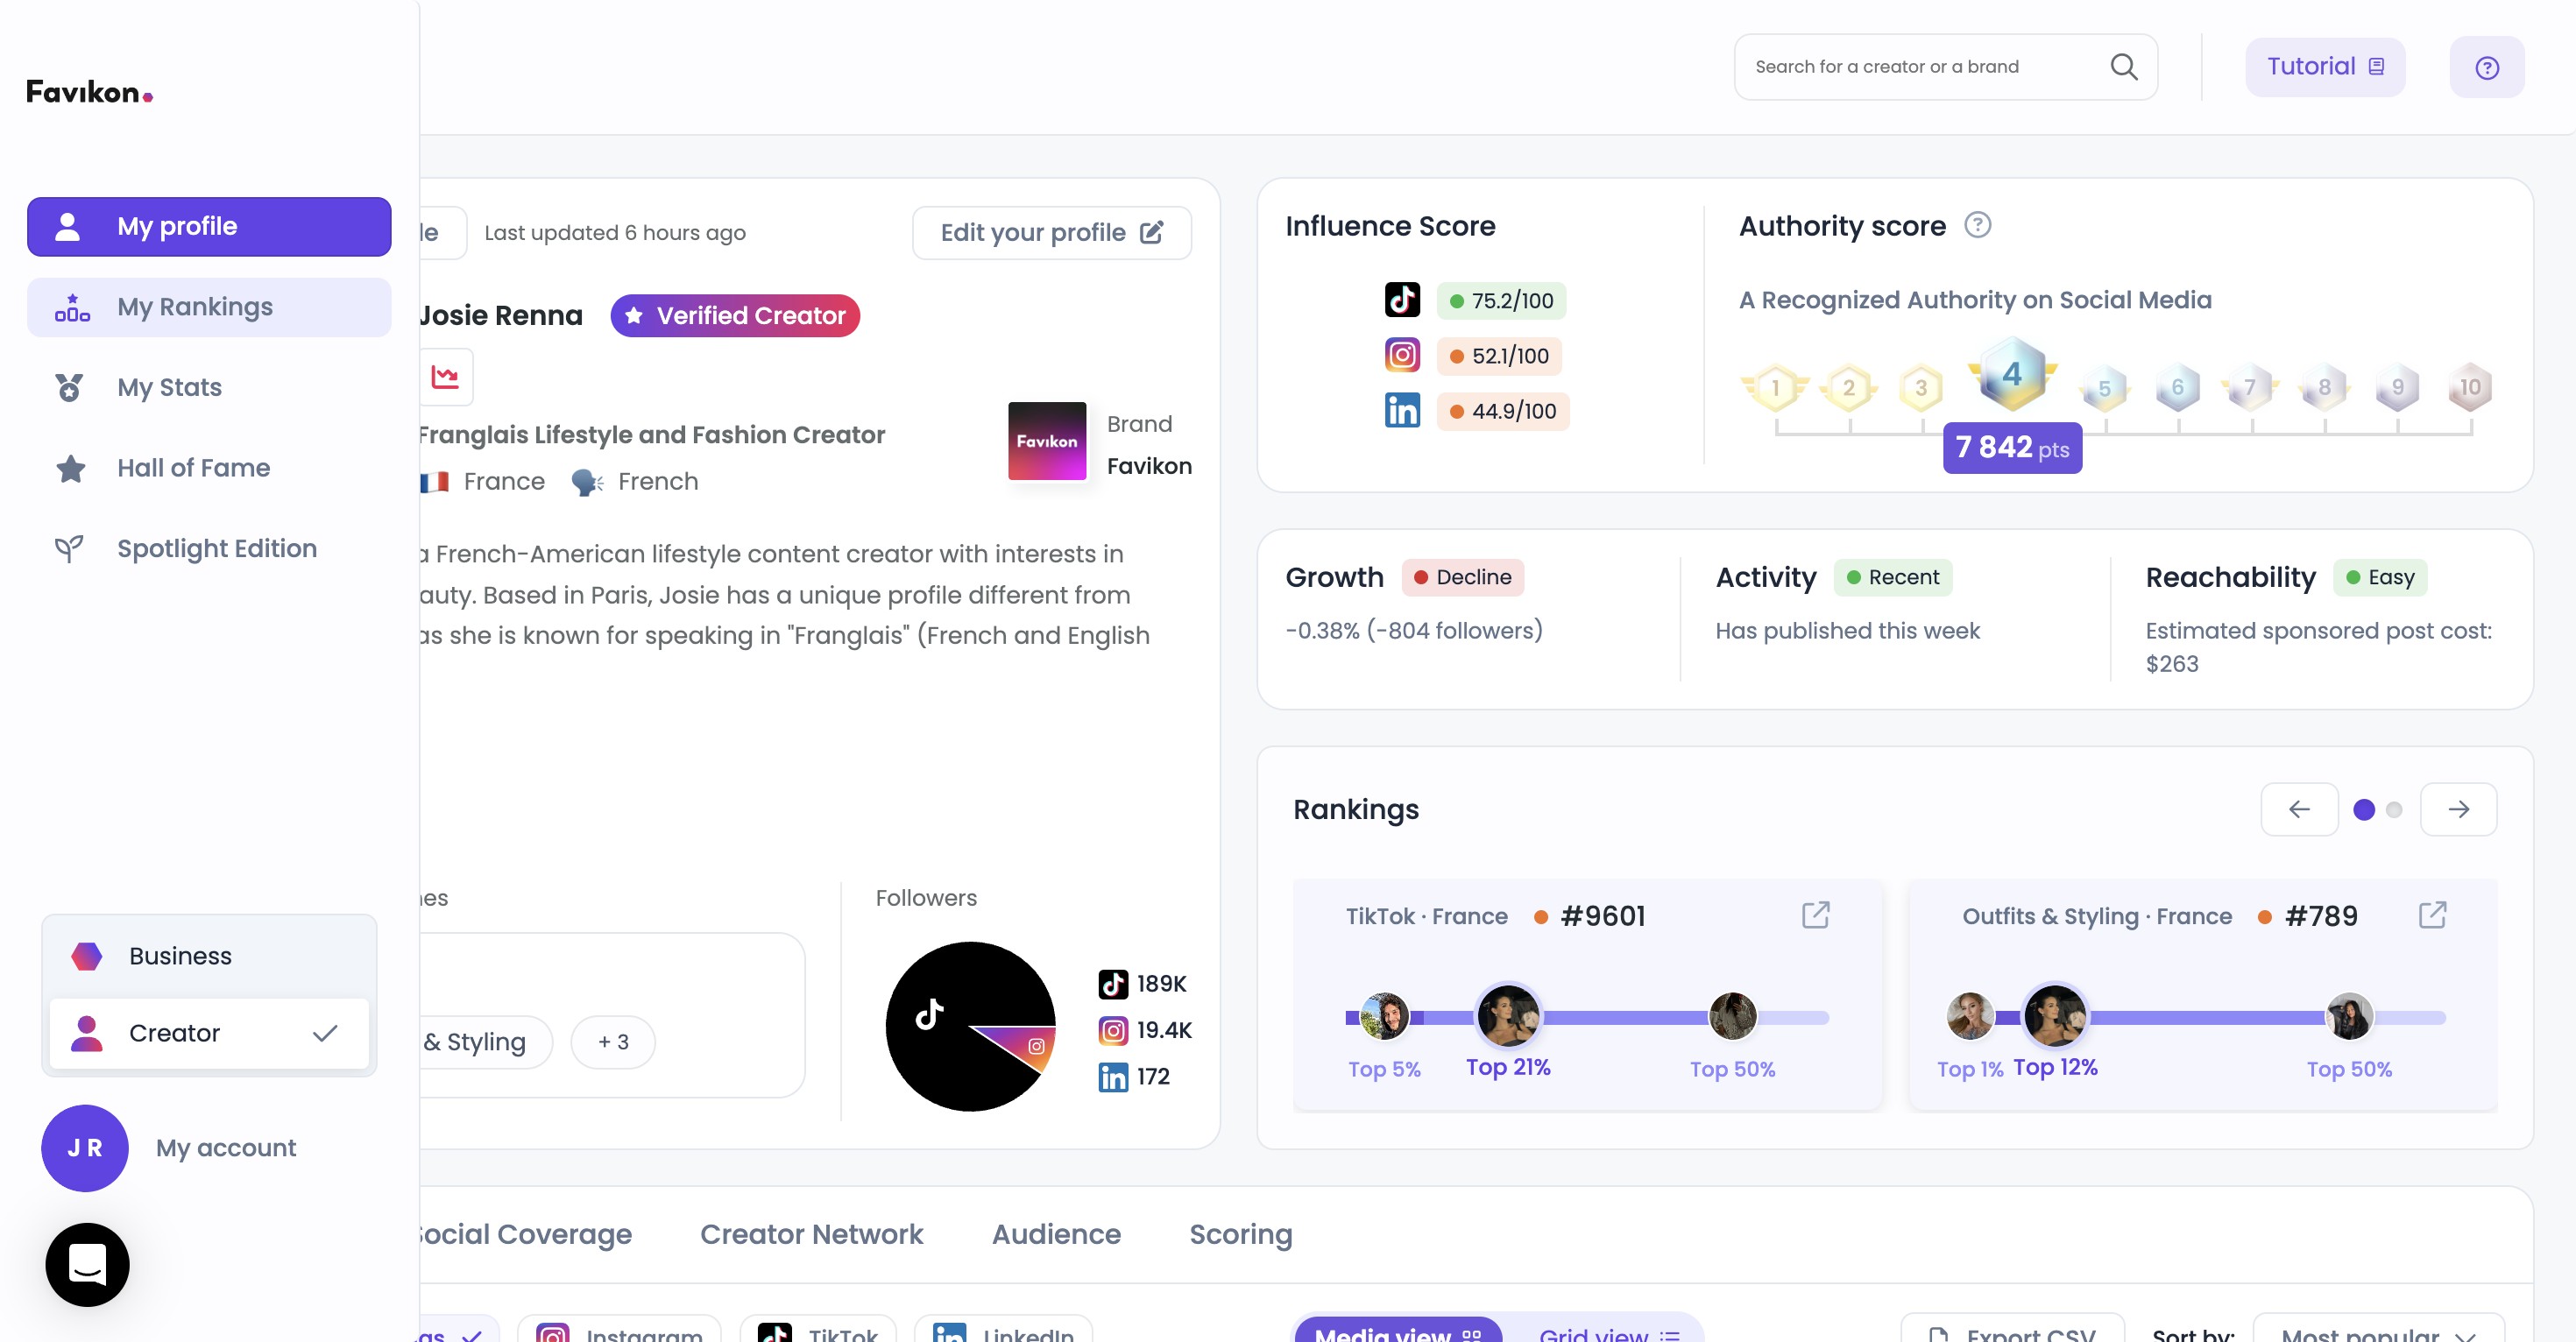Open the TikTok France ranking external link
Screen dimensions: 2576x1342
pos(1815,915)
